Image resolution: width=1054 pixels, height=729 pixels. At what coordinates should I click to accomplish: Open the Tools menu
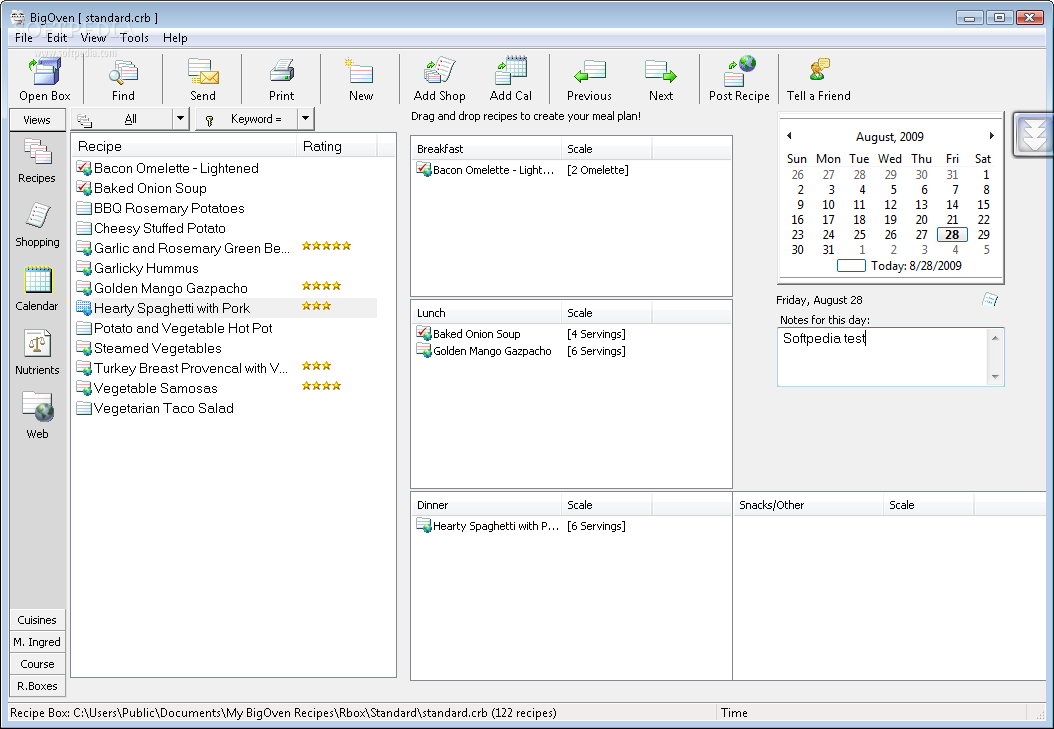134,38
